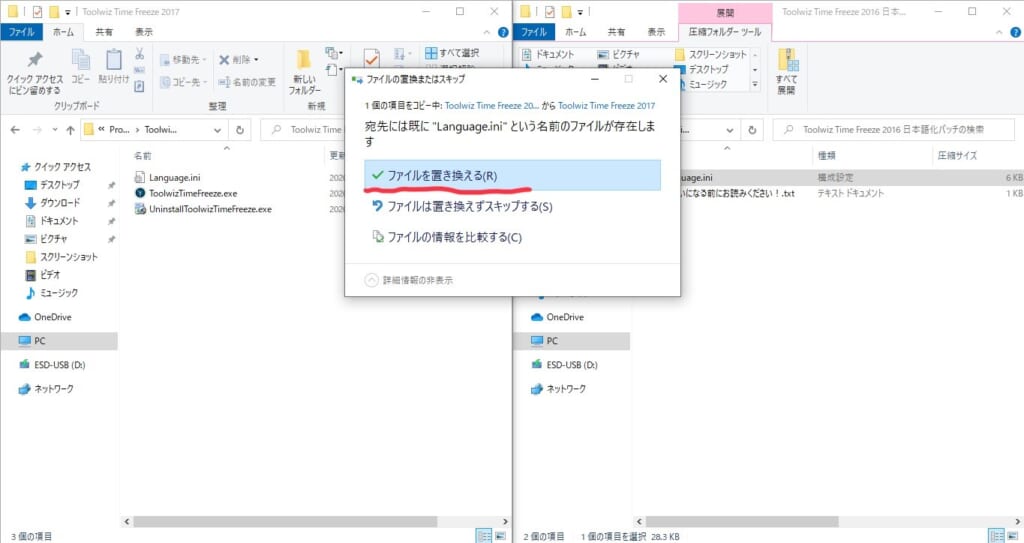Create a new folder with 新しいフォルダー
Screen dimensions: 1024x543
(x=304, y=72)
